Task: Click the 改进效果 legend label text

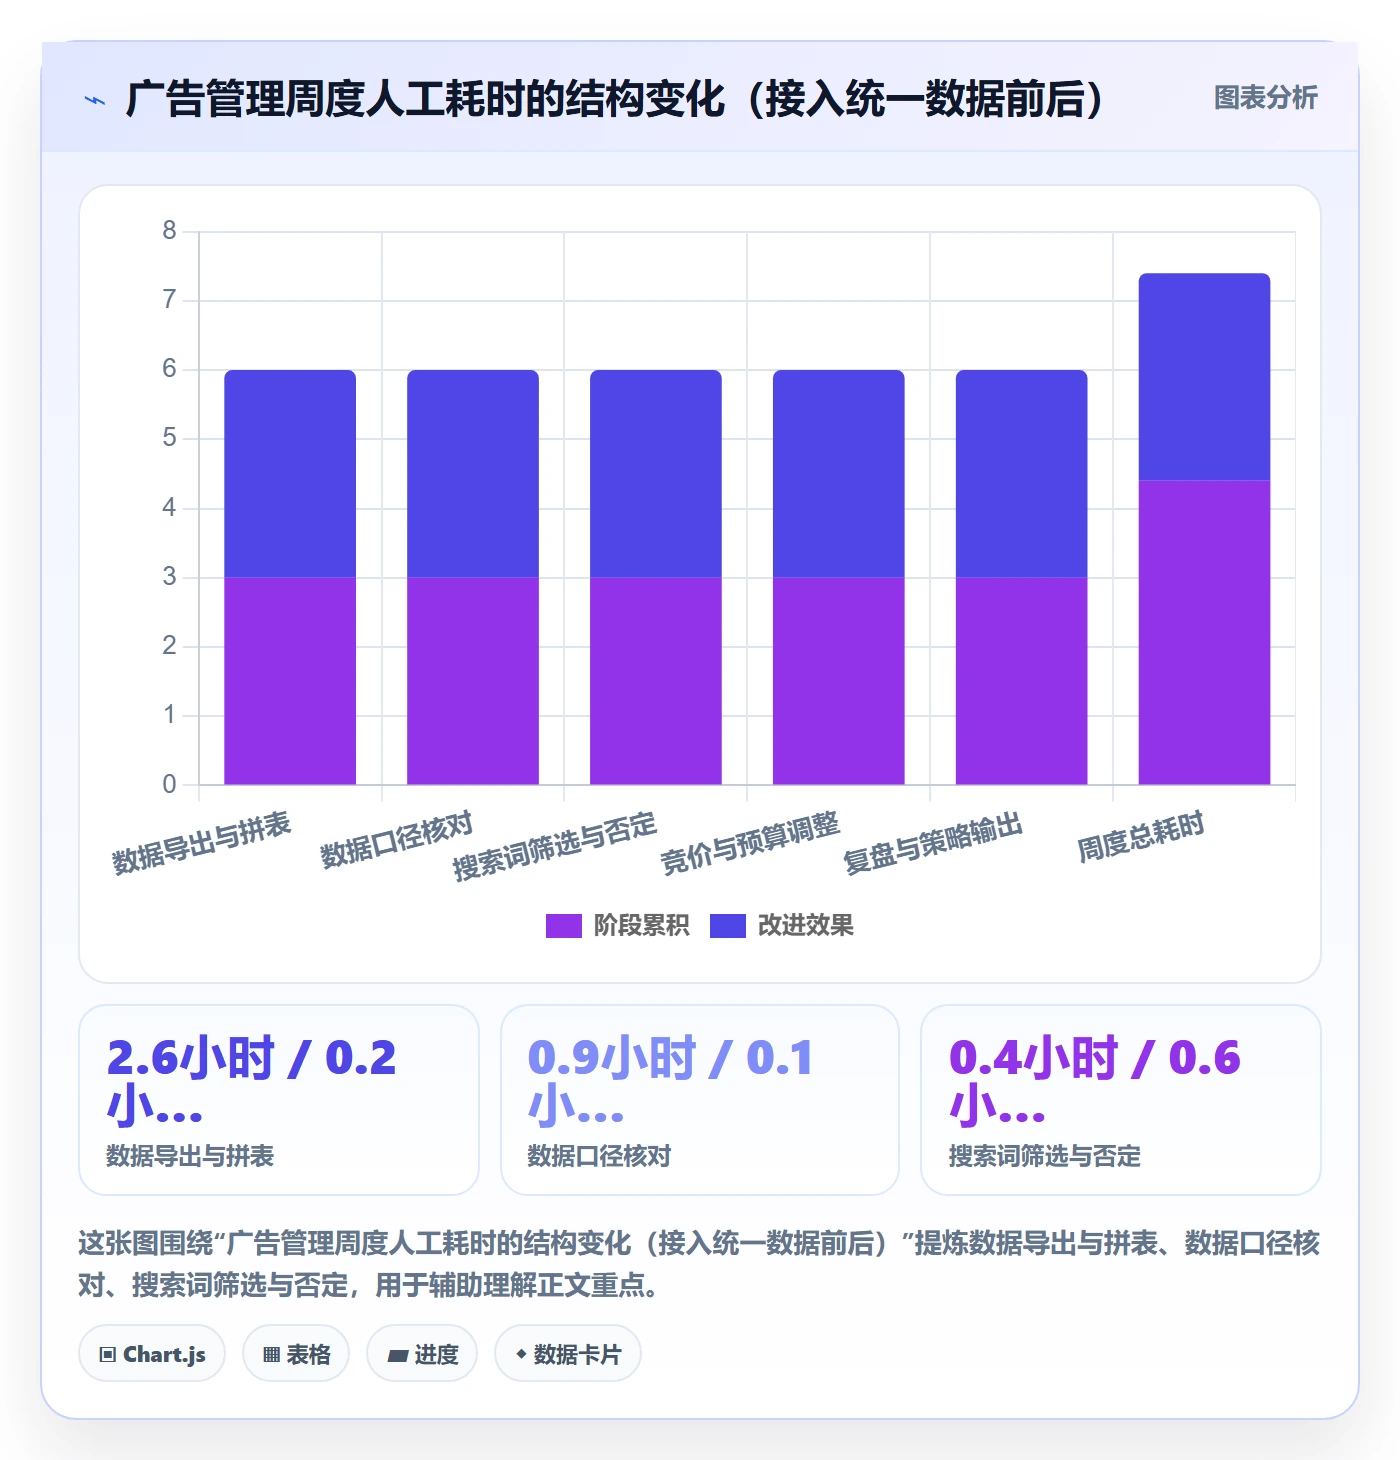Action: click(x=805, y=926)
